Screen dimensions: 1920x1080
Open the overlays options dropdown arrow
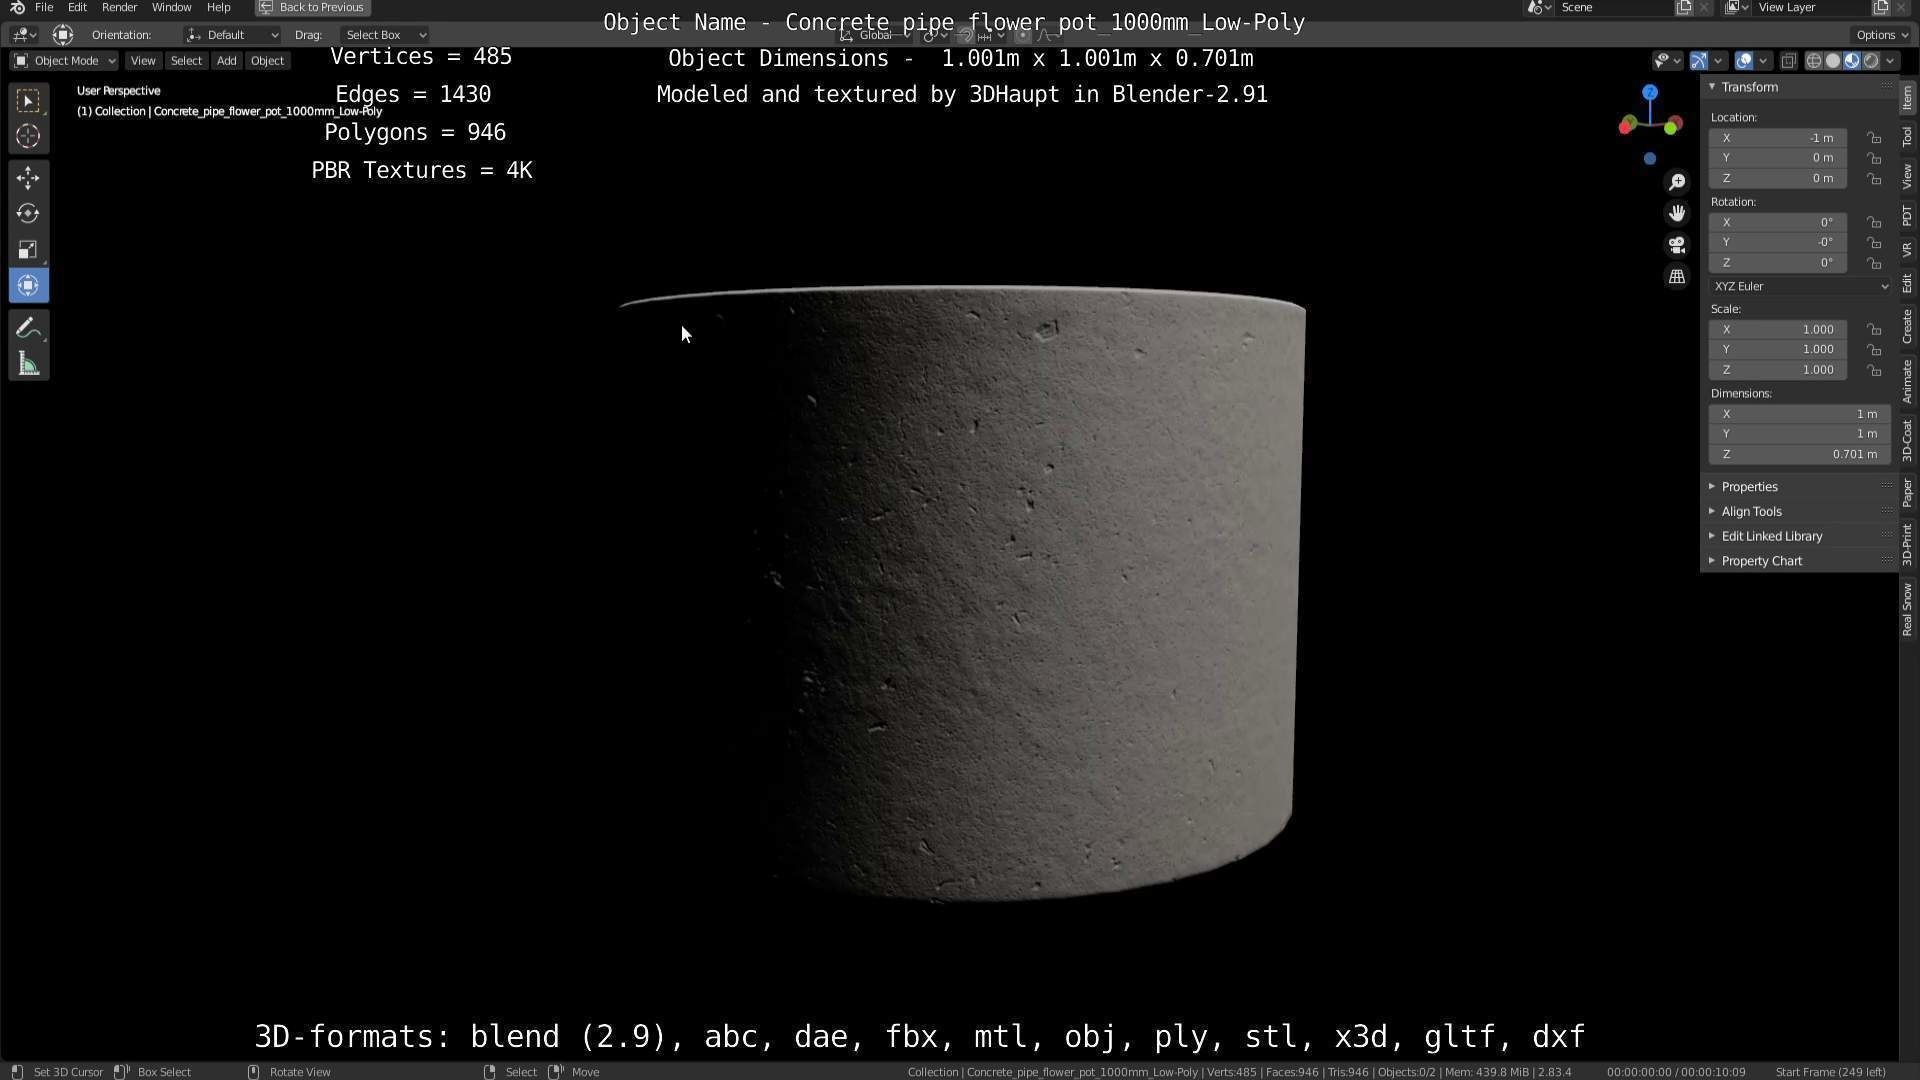(1763, 61)
